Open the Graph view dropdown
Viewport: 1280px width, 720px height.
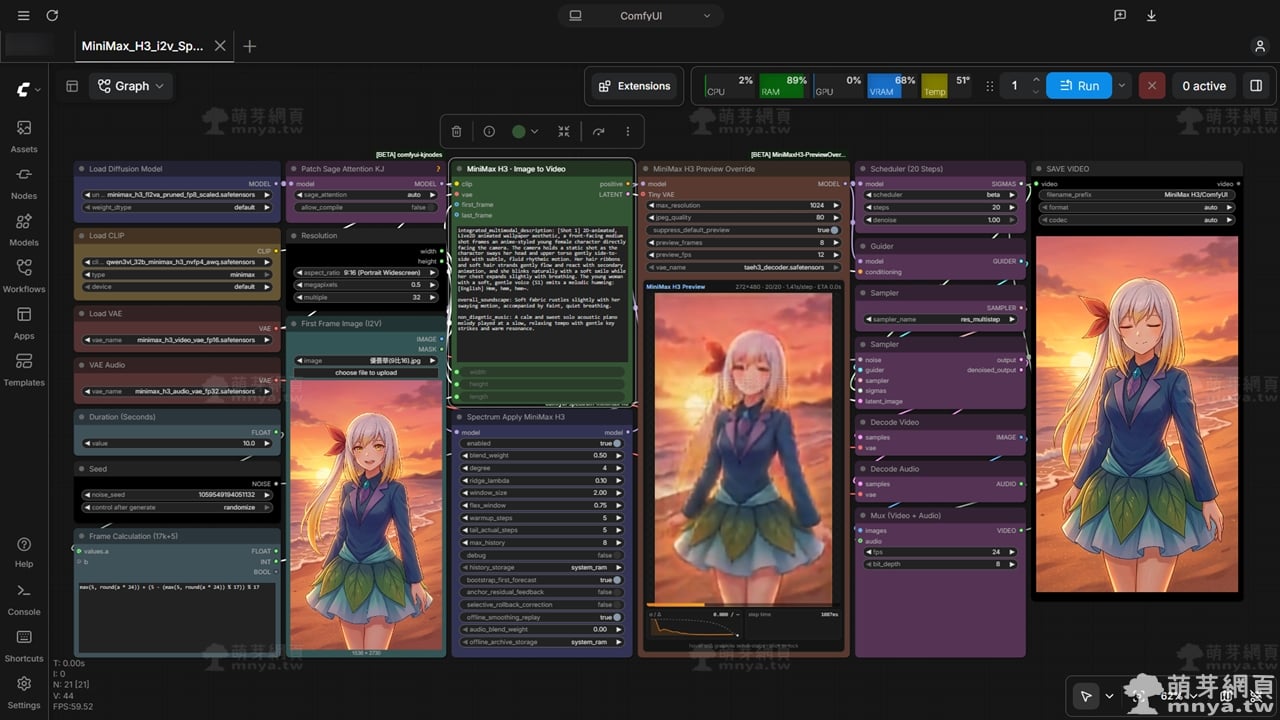(x=130, y=86)
